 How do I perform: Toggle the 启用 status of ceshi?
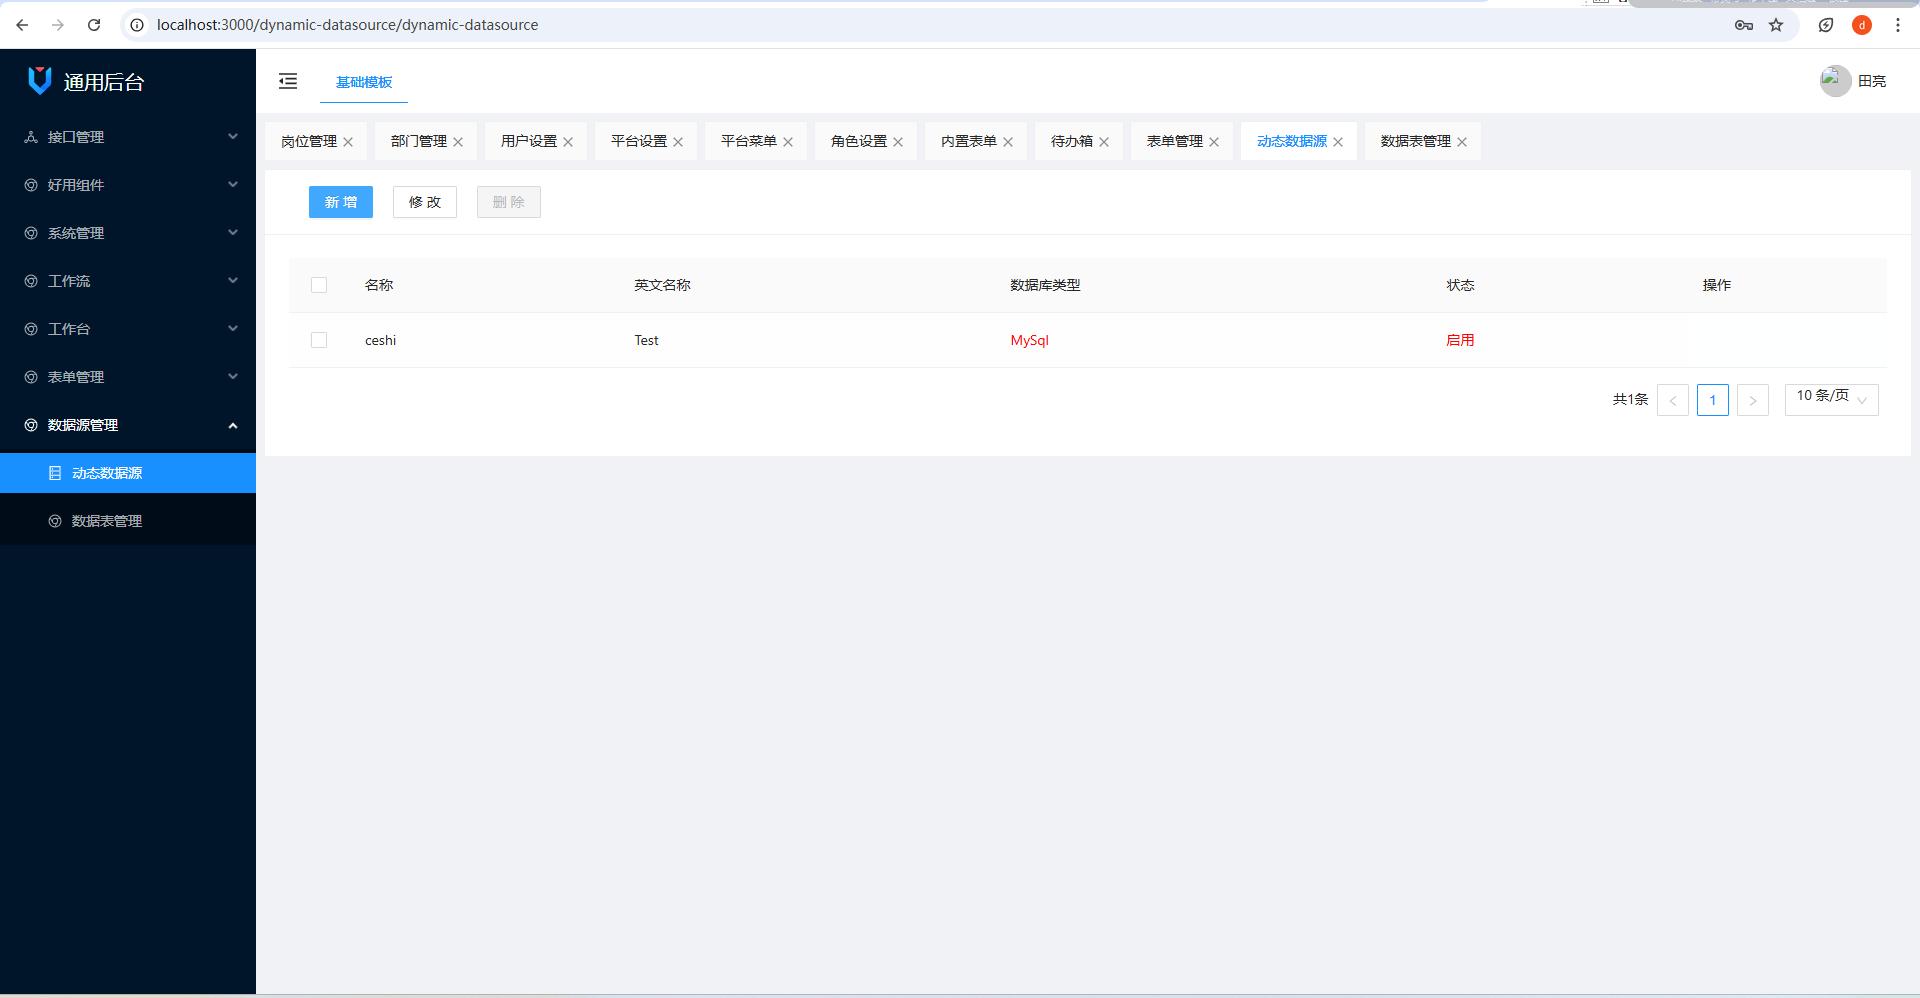click(x=1460, y=340)
